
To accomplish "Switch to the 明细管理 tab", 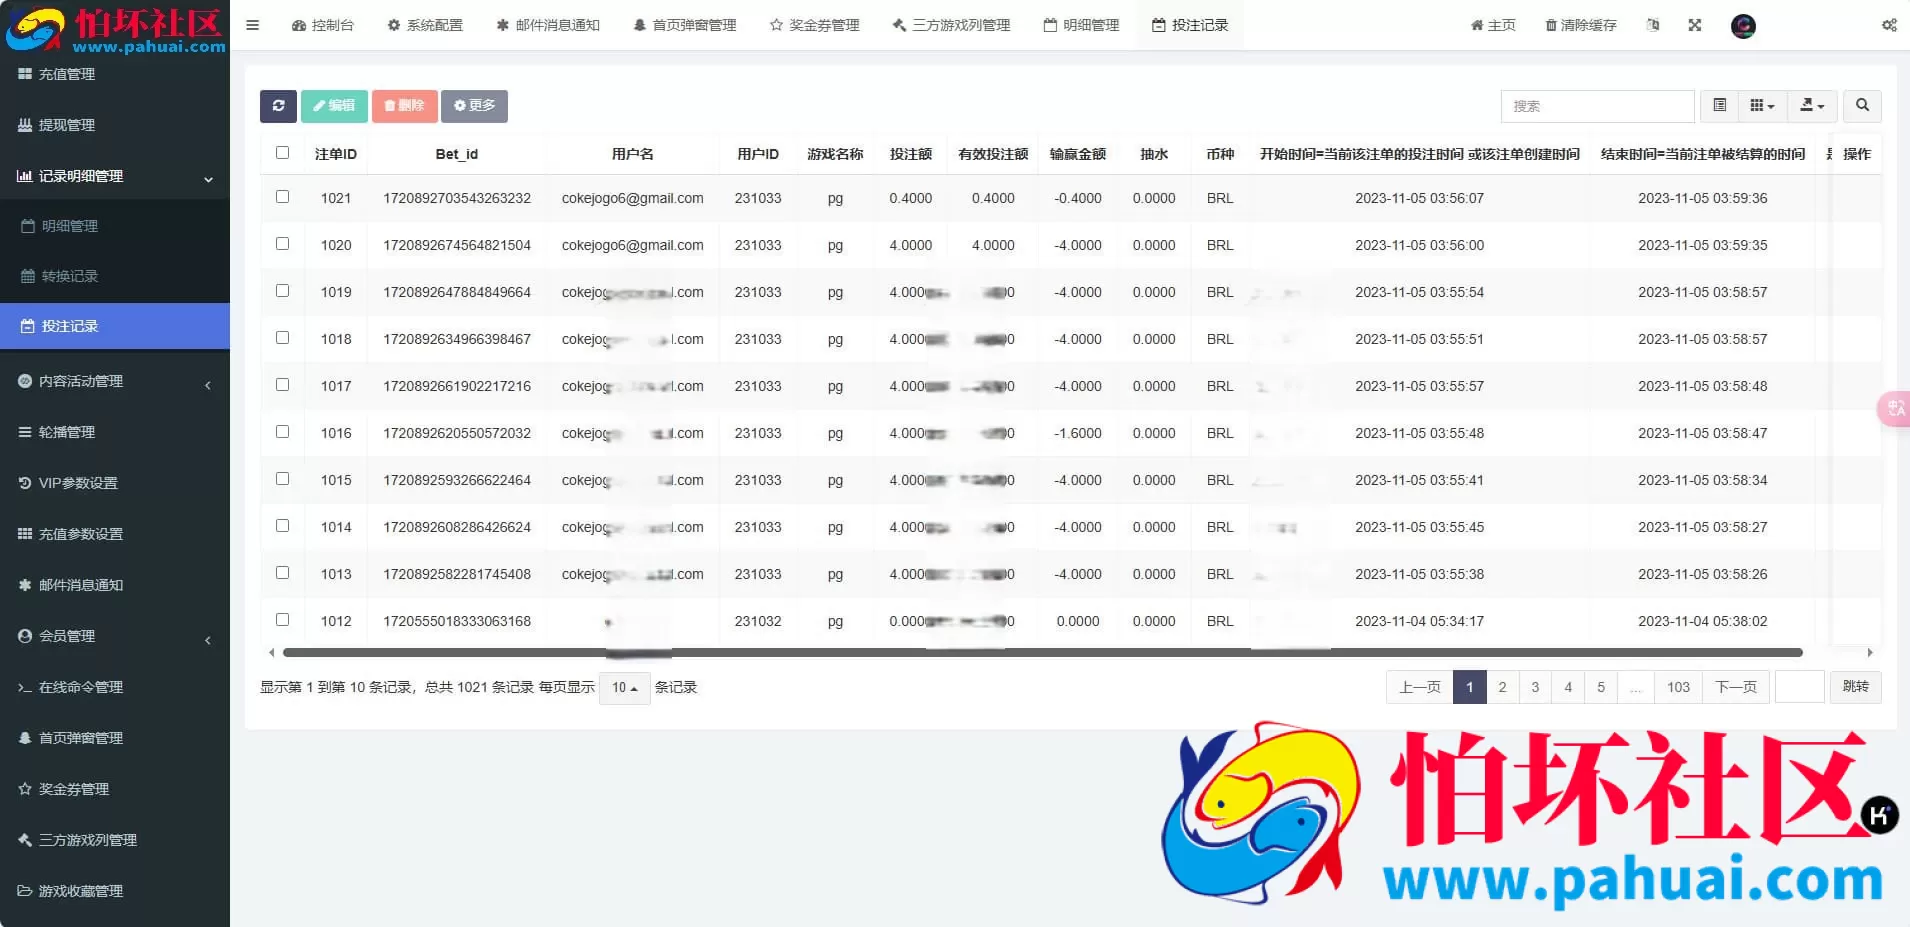I will [1079, 25].
